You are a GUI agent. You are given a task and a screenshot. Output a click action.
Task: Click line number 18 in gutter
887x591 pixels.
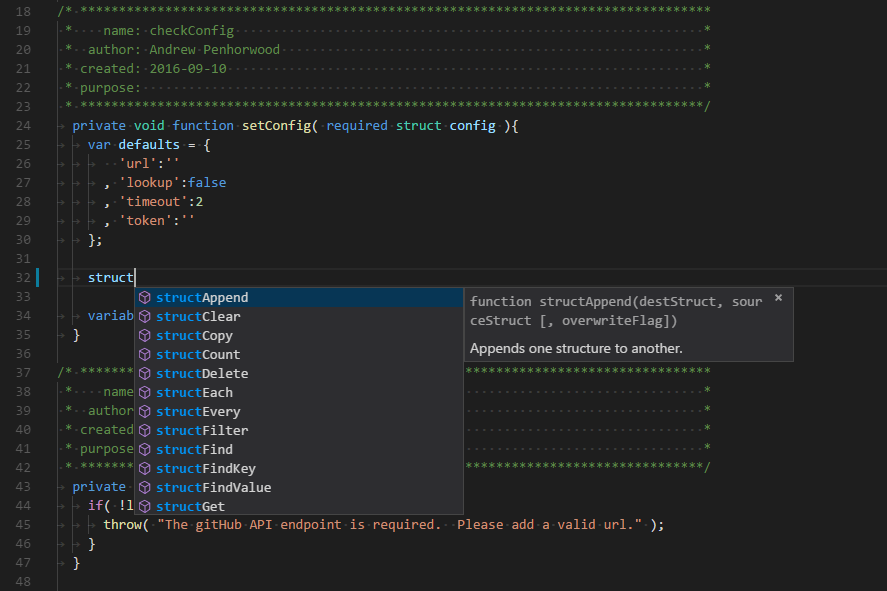click(x=23, y=11)
